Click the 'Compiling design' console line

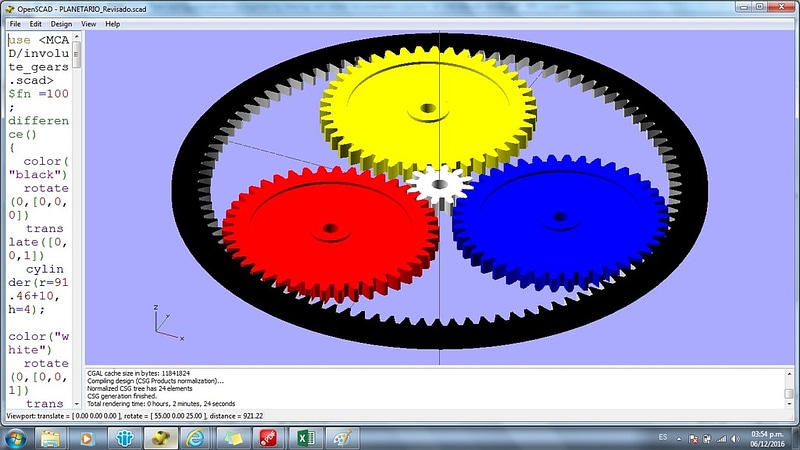(x=155, y=381)
